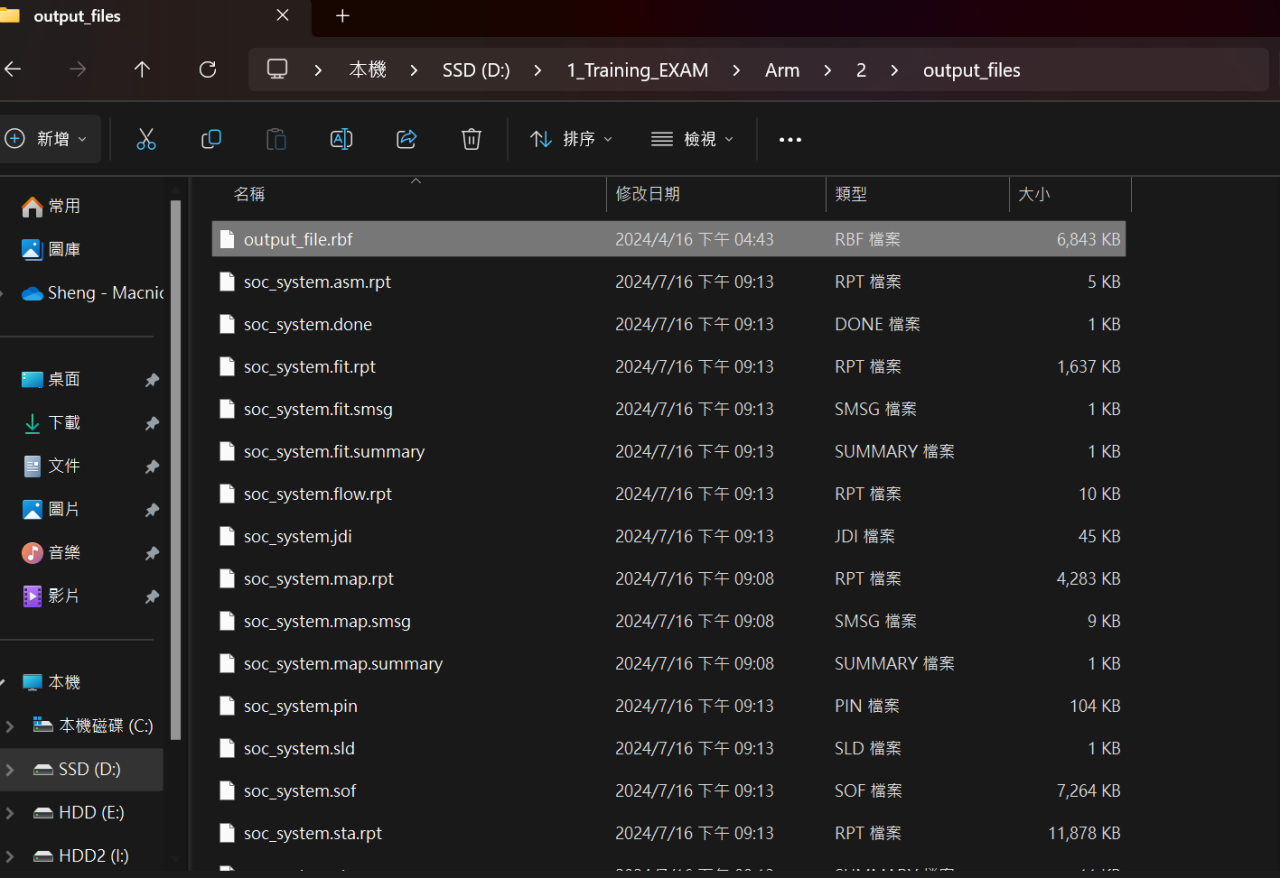Close the output_files tab
The height and width of the screenshot is (878, 1280).
(283, 16)
